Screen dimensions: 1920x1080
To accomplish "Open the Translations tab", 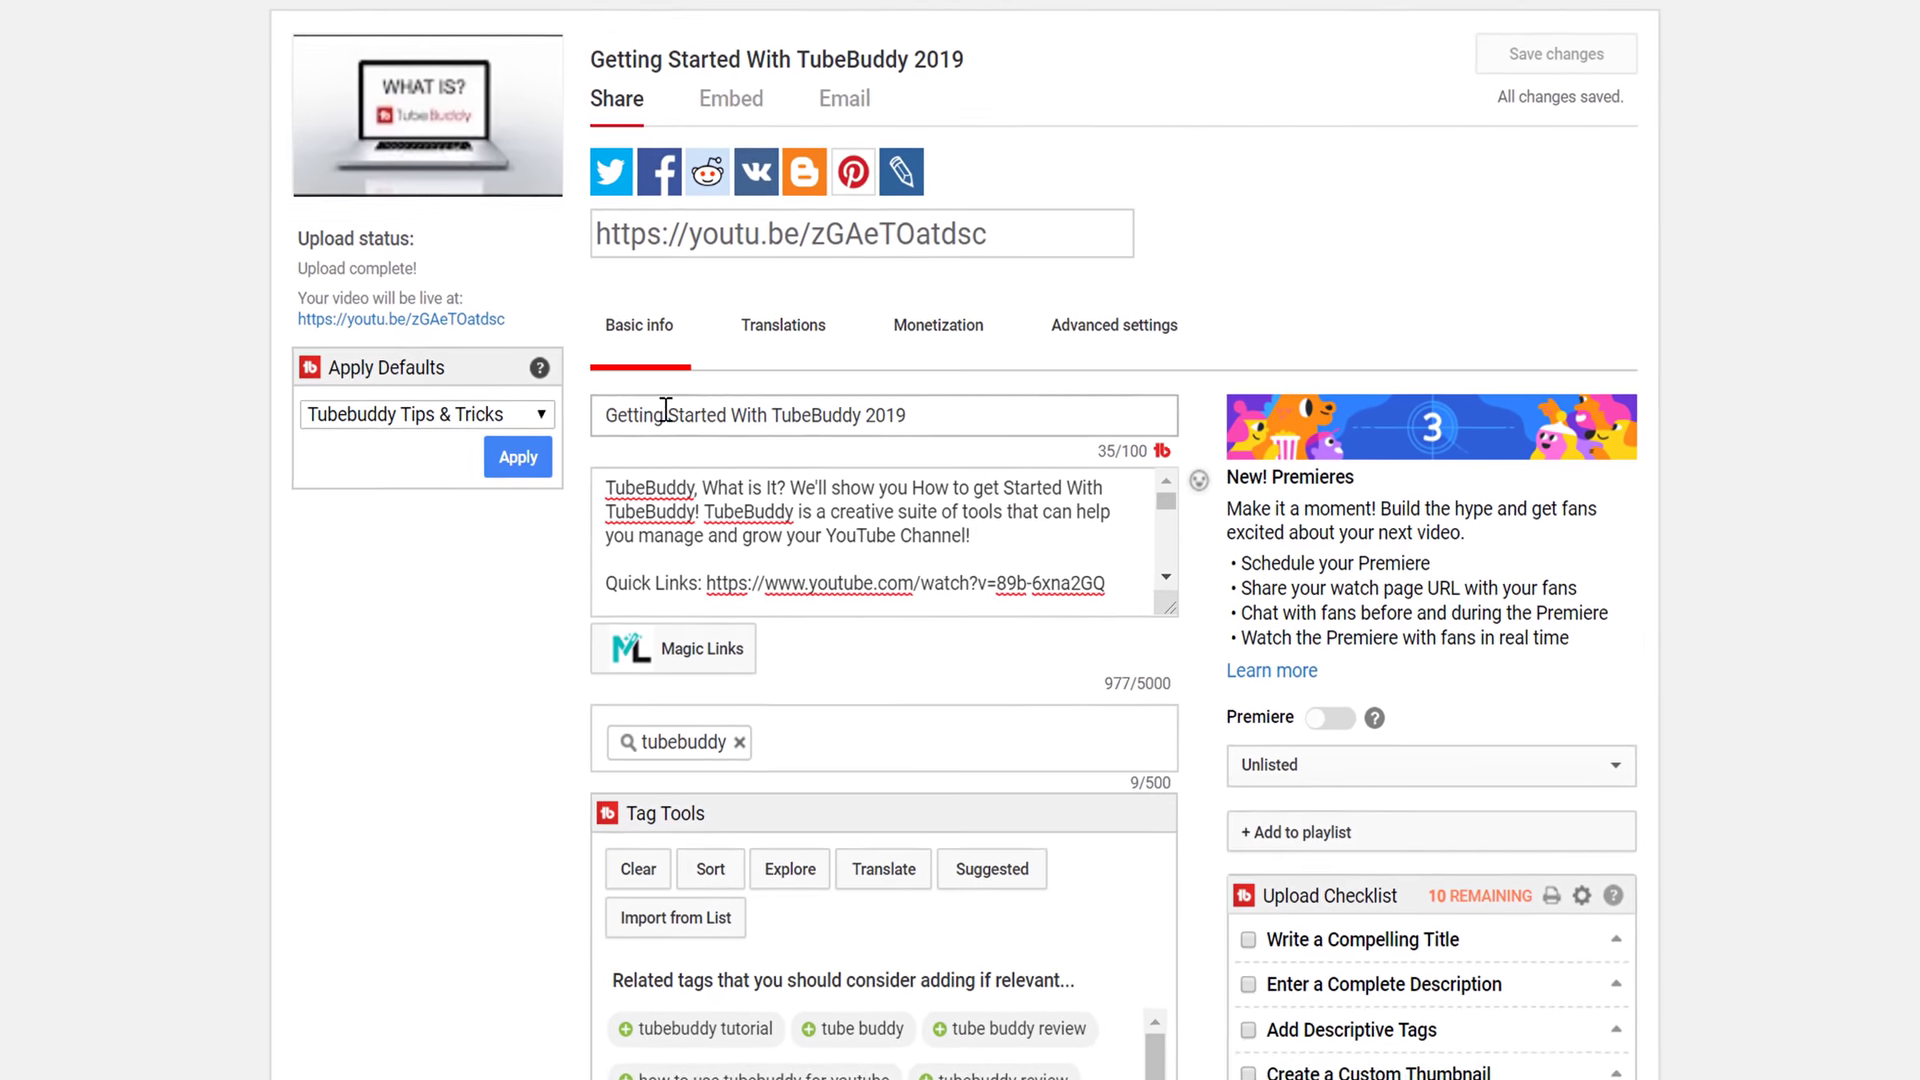I will (x=783, y=325).
